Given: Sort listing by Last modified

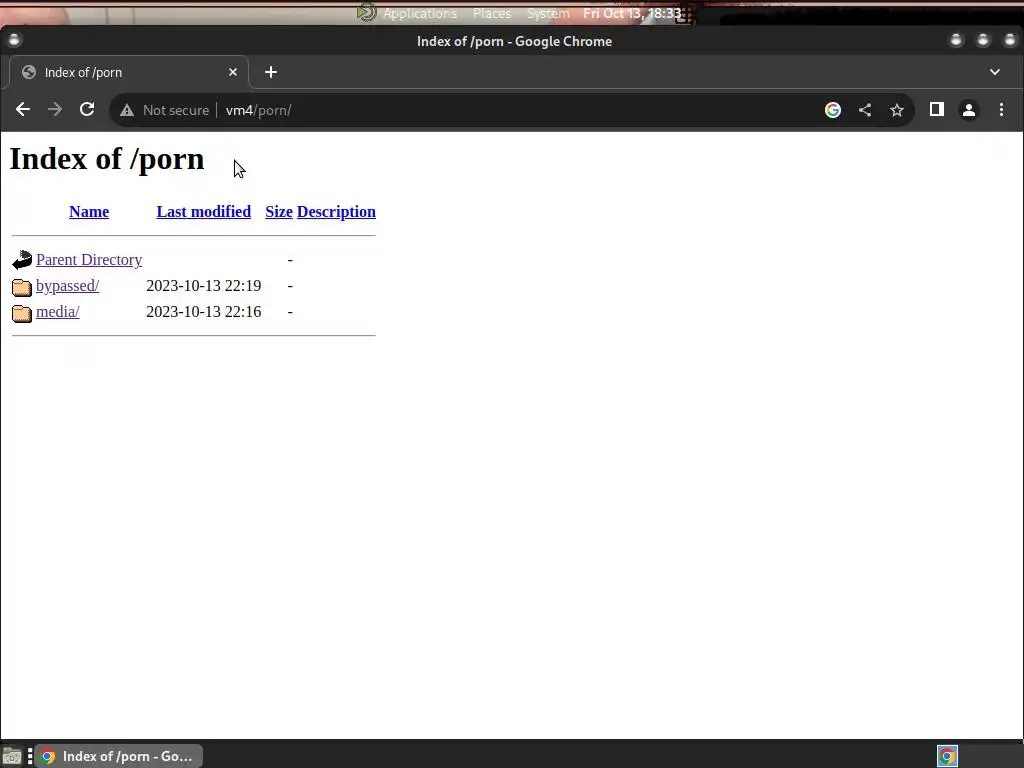Looking at the screenshot, I should [204, 212].
